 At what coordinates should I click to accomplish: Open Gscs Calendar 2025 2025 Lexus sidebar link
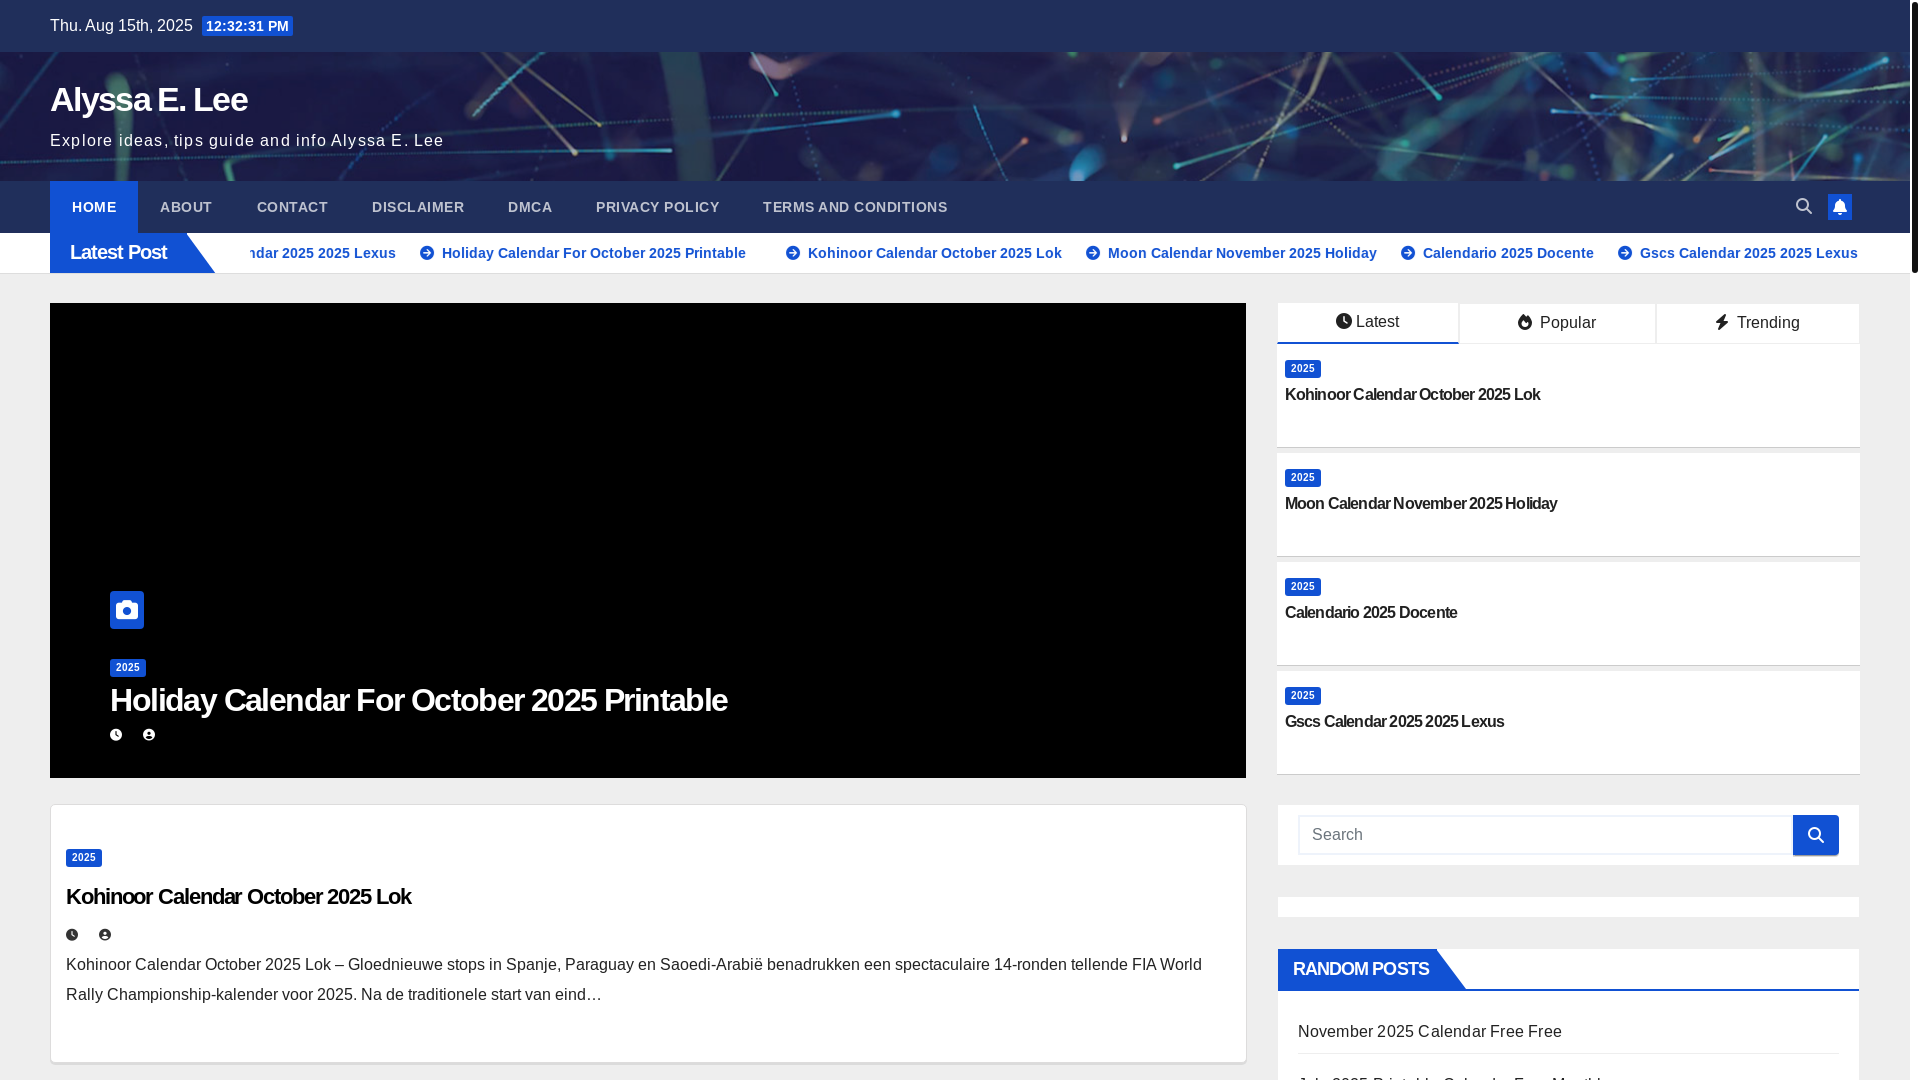click(1394, 722)
